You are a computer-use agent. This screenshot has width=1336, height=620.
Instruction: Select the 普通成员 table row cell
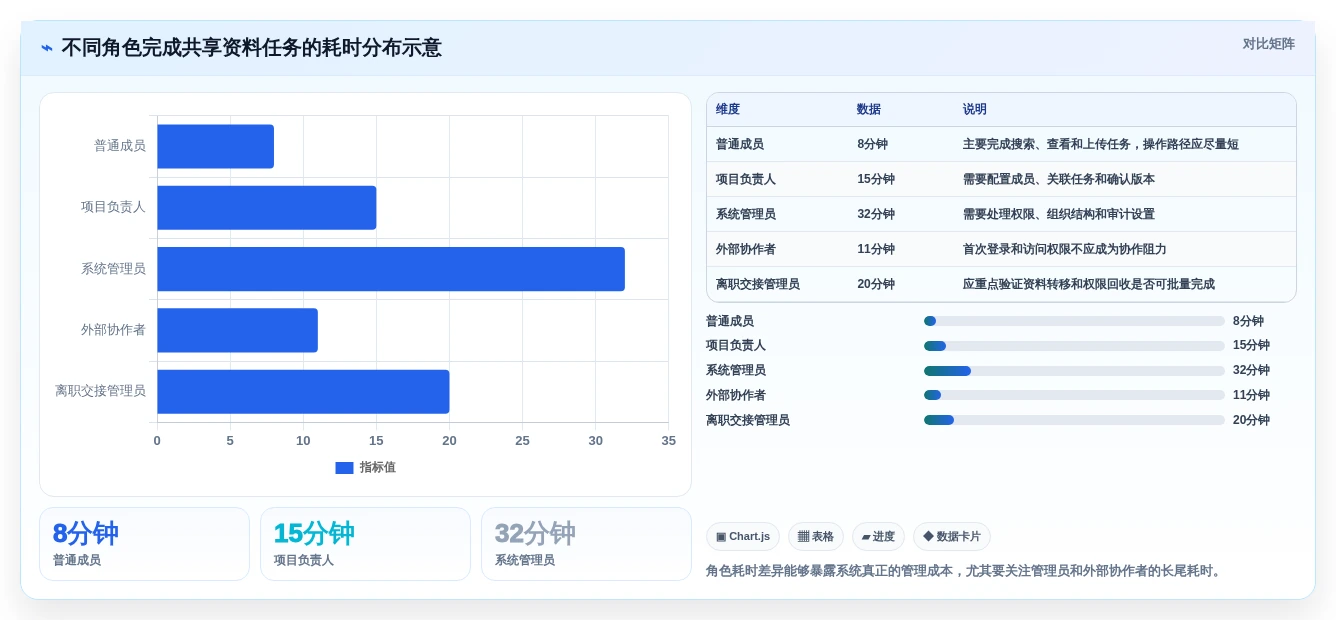click(x=740, y=144)
